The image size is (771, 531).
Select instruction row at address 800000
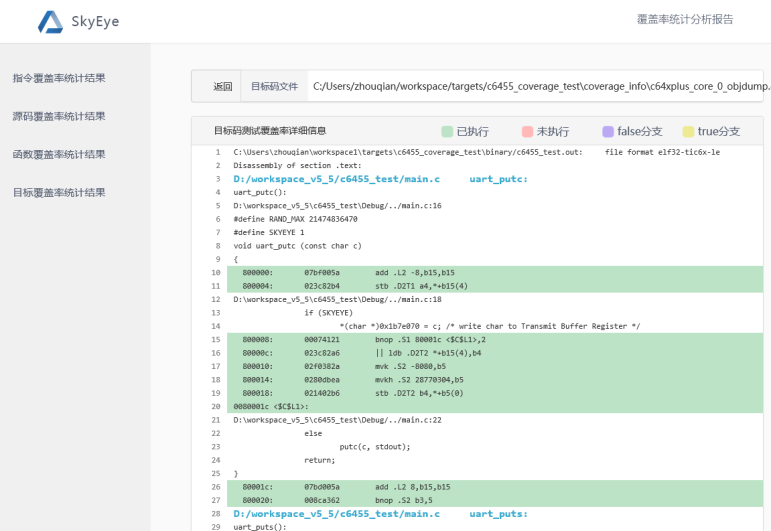tap(495, 273)
